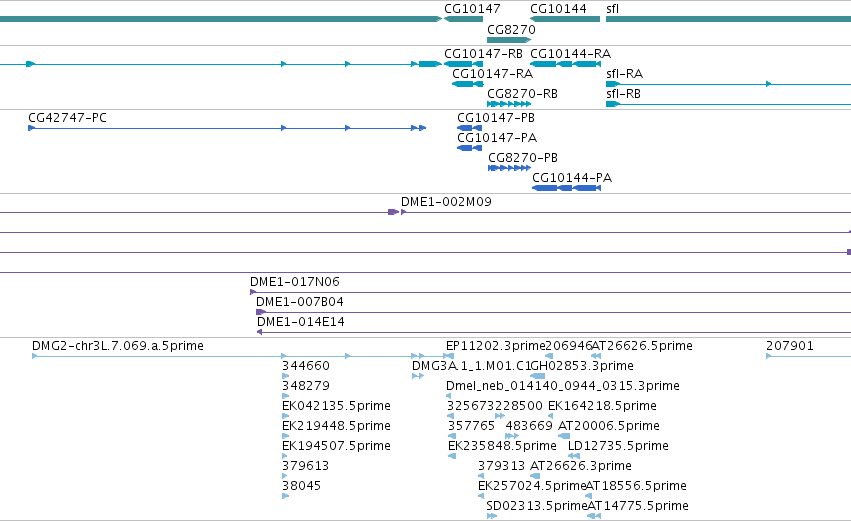Click BAC clone DME1-017N06 label
The height and width of the screenshot is (521, 851).
[x=295, y=282]
